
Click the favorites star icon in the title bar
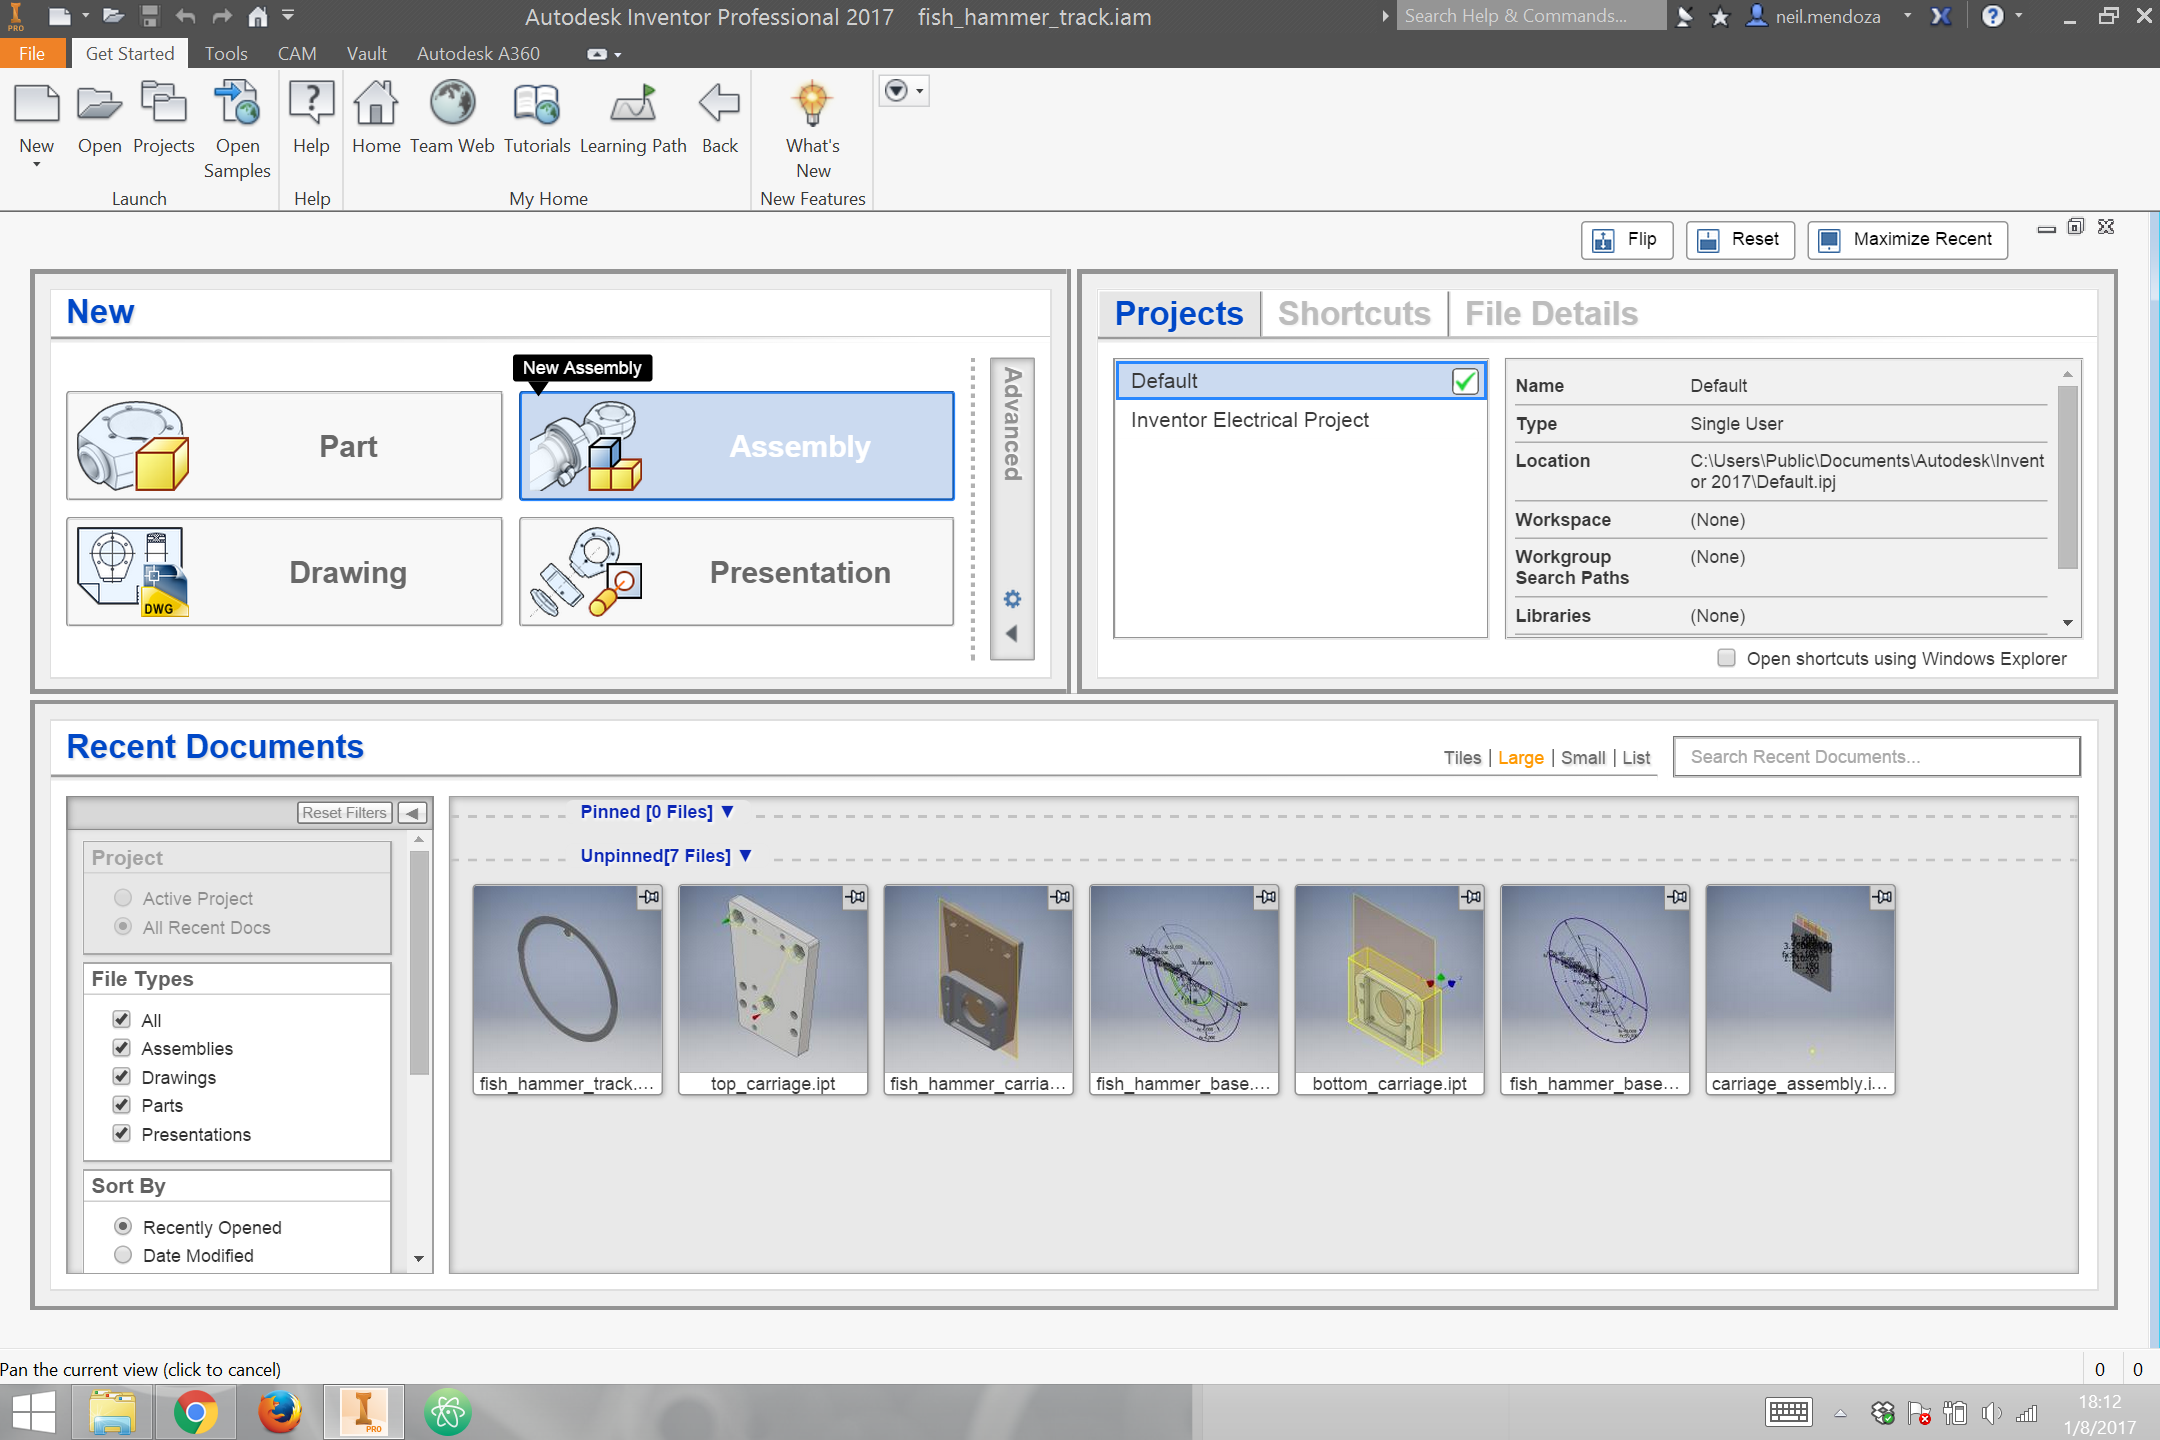coord(1720,17)
